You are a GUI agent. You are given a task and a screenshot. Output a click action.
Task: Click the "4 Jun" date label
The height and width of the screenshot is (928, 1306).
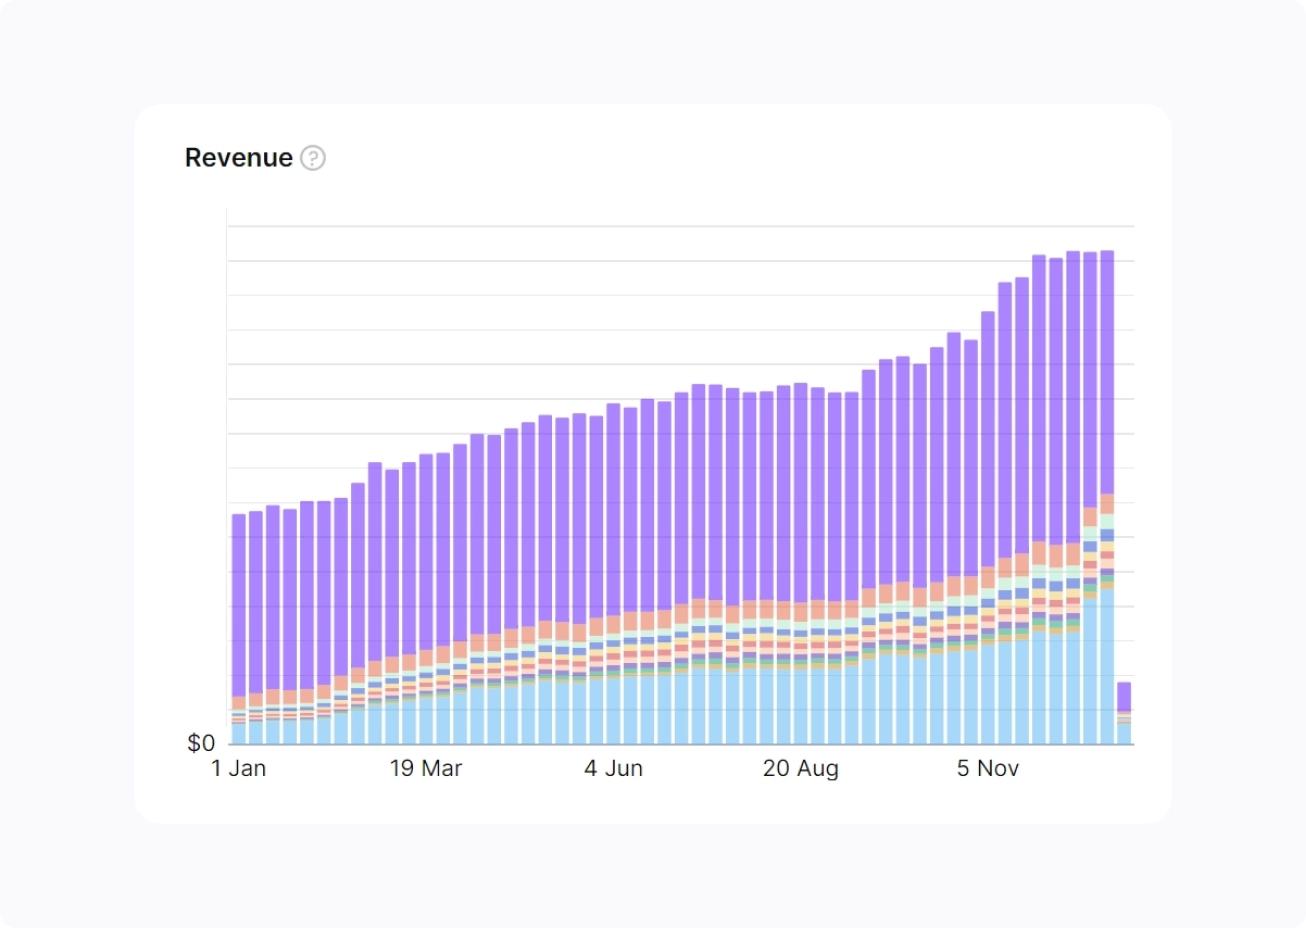click(x=613, y=768)
